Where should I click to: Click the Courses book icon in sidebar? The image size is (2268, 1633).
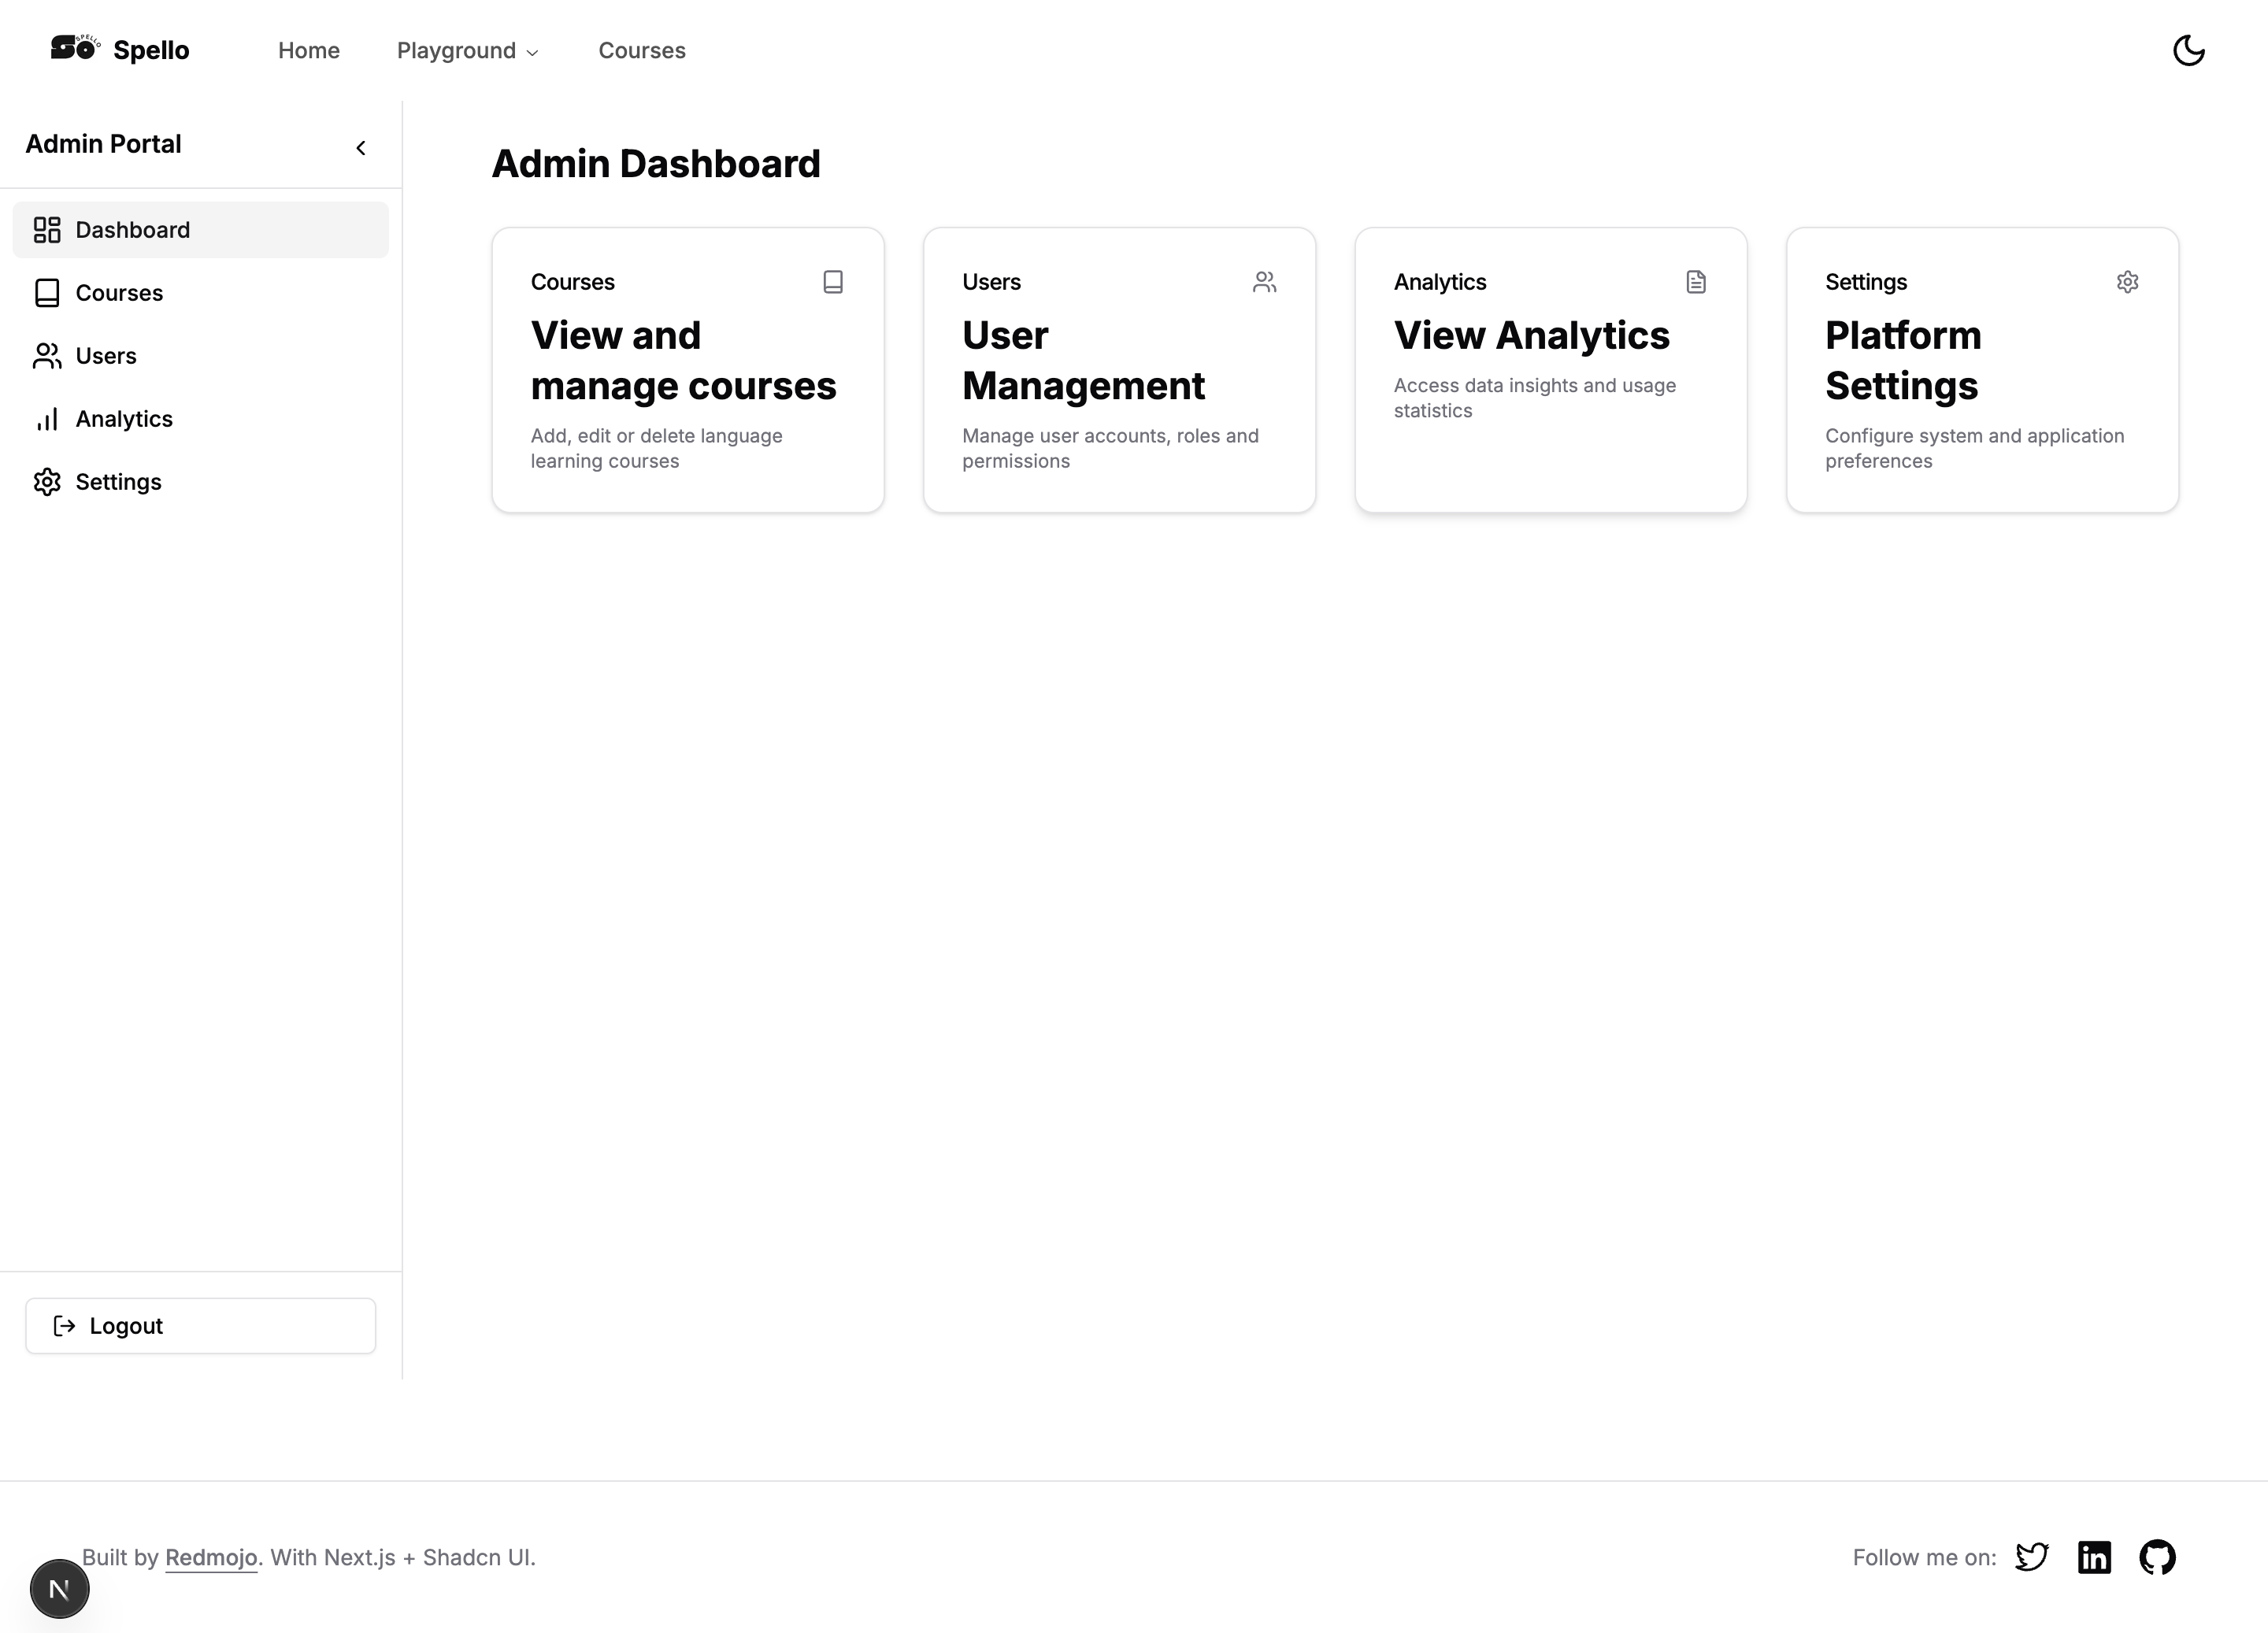point(47,293)
